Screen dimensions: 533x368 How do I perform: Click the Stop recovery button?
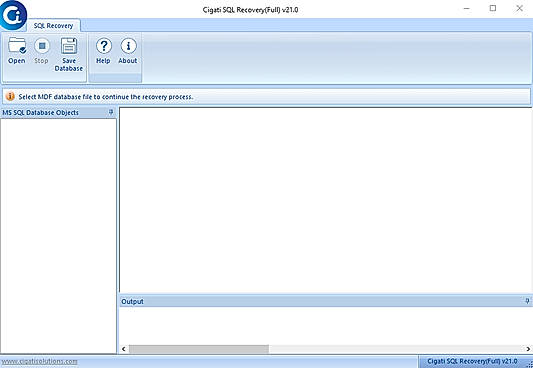coord(41,51)
